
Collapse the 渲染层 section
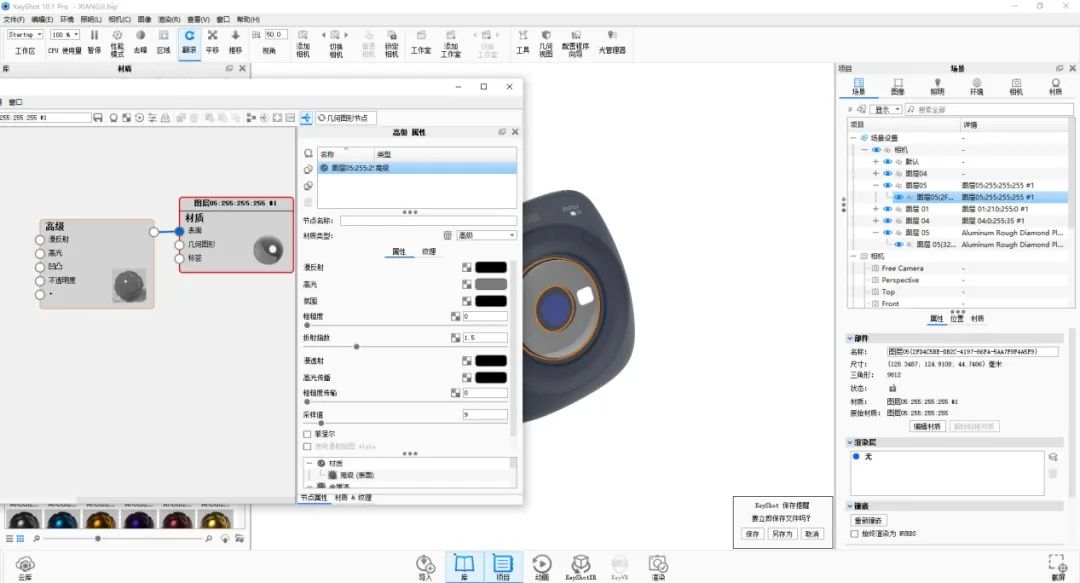(x=851, y=442)
